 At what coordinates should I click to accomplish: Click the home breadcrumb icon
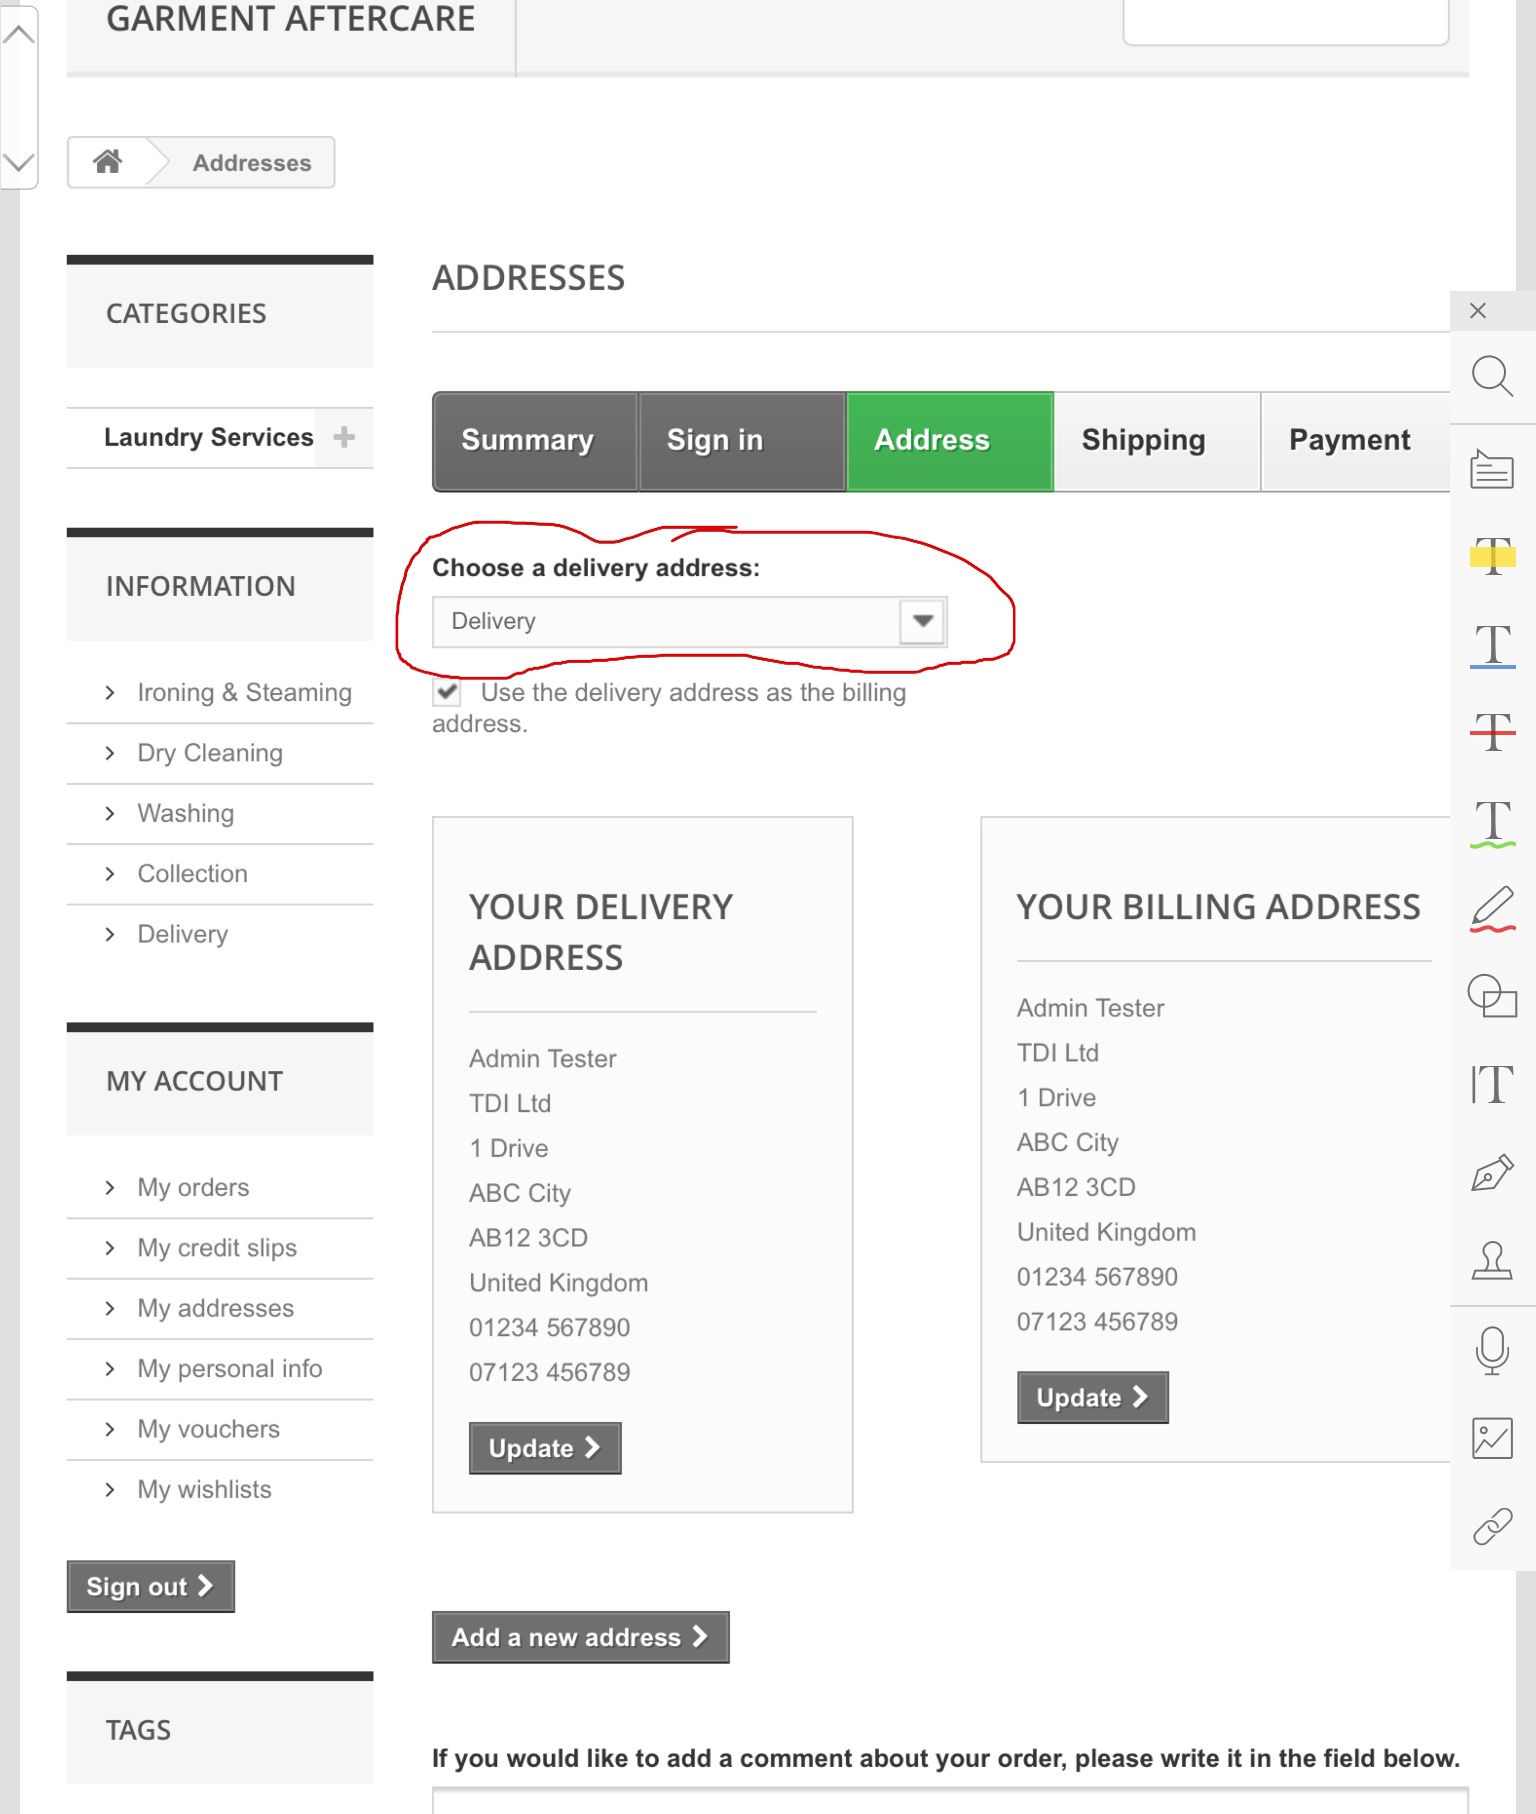[108, 162]
